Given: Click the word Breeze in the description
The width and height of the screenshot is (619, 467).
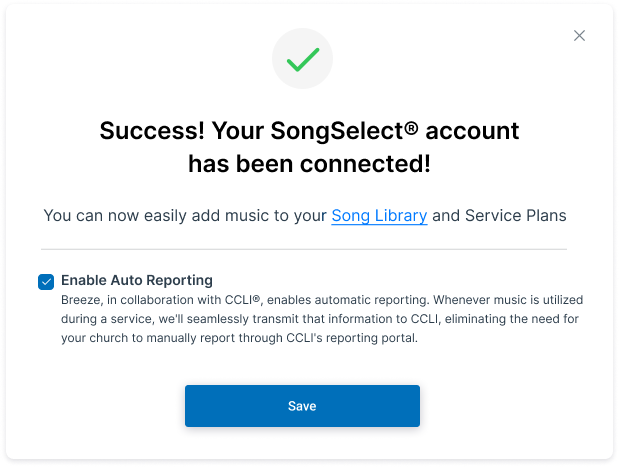Looking at the screenshot, I should pyautogui.click(x=82, y=300).
